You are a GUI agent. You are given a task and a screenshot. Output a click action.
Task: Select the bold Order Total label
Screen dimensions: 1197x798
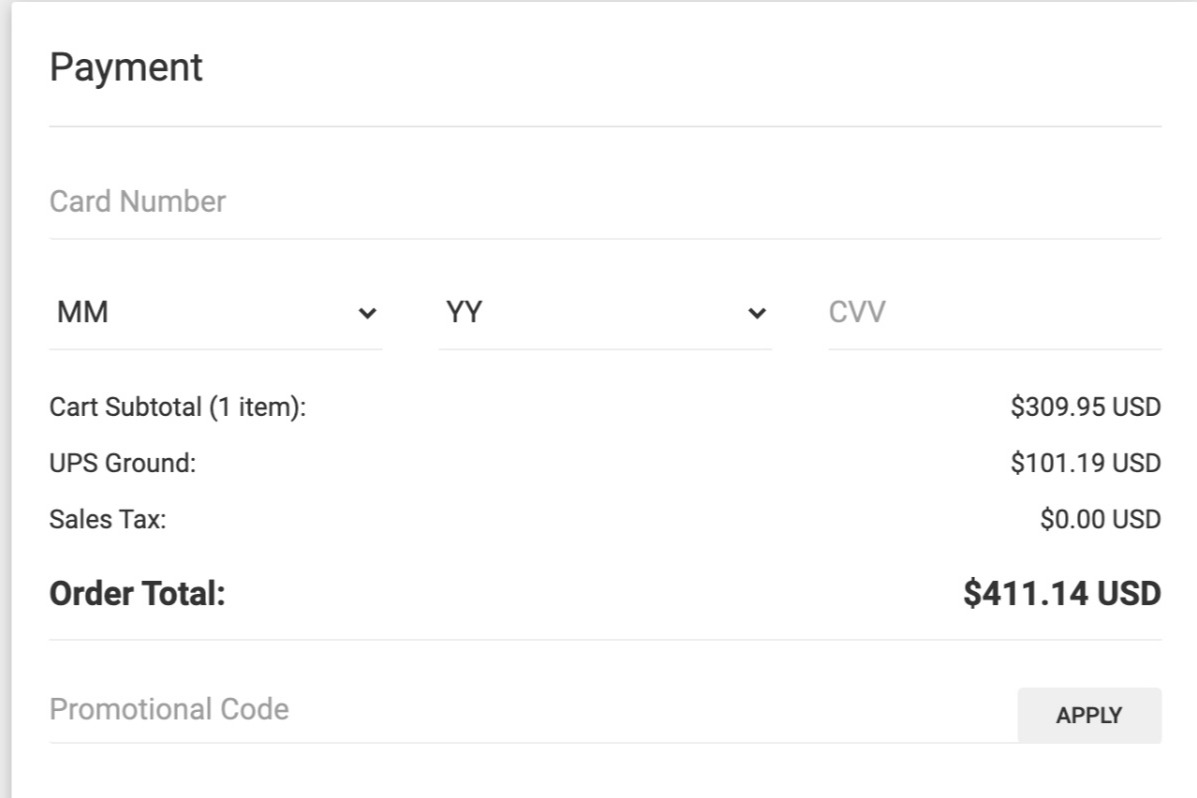coord(138,594)
